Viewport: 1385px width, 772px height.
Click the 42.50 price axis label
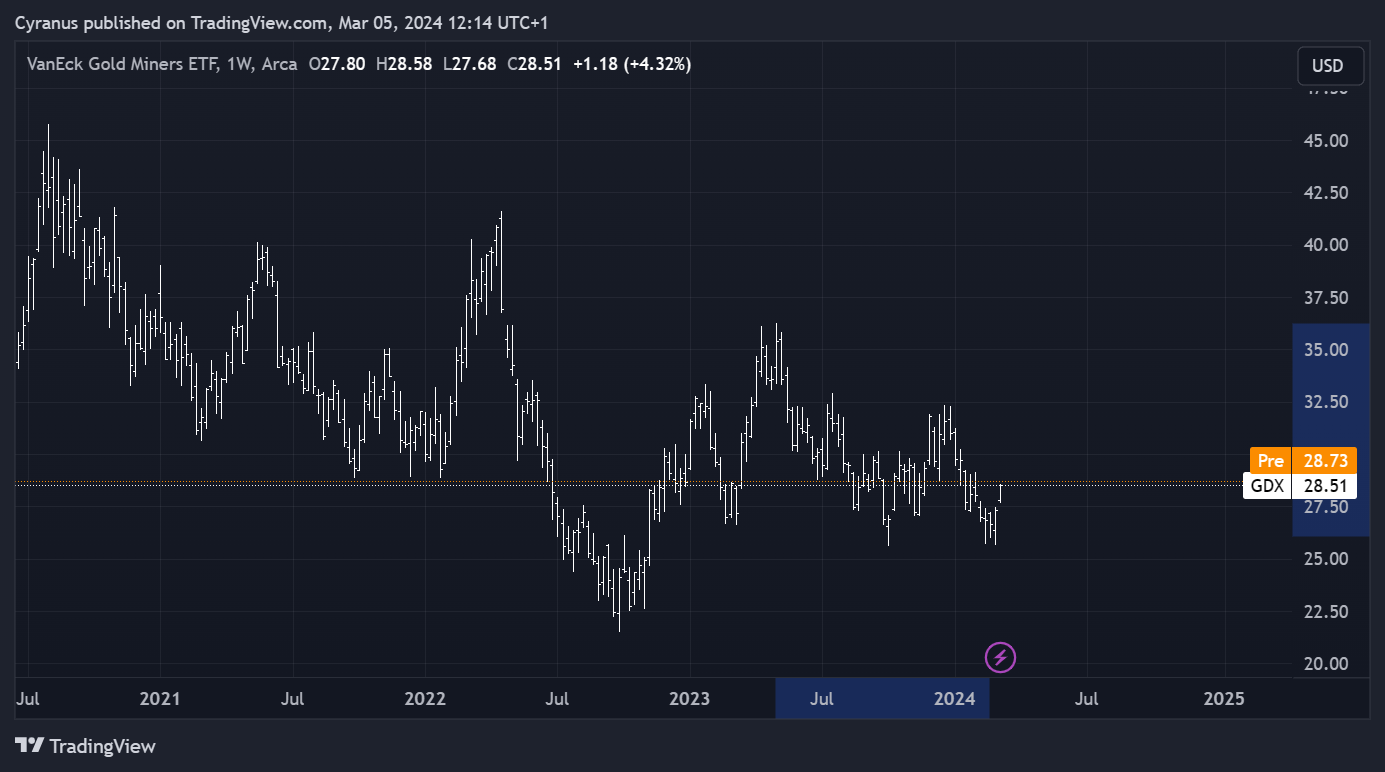1328,192
